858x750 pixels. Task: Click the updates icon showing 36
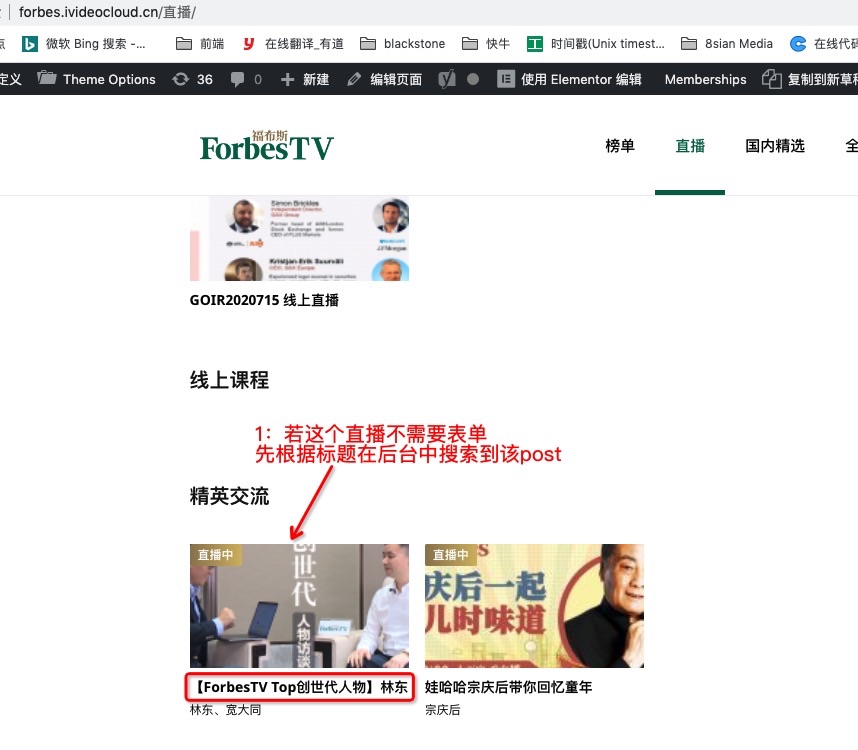(193, 79)
